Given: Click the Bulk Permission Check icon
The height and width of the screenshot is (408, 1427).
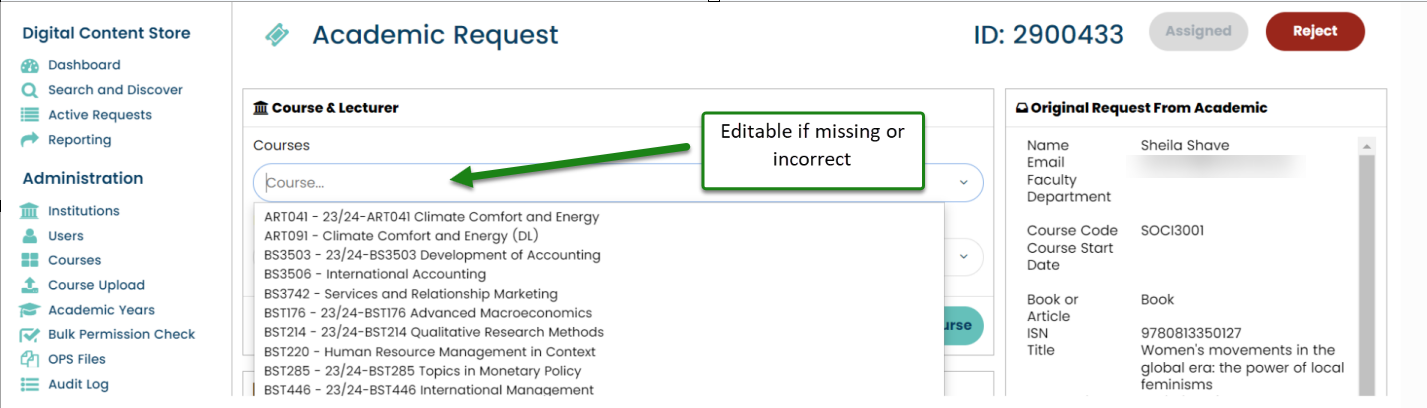Looking at the screenshot, I should pyautogui.click(x=29, y=334).
